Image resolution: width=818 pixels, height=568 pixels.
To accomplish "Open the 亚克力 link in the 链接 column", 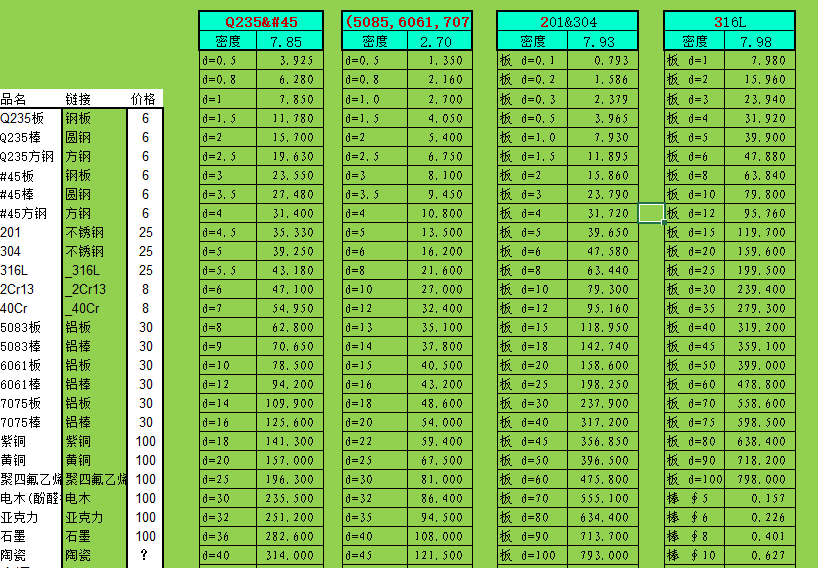I will [x=85, y=517].
